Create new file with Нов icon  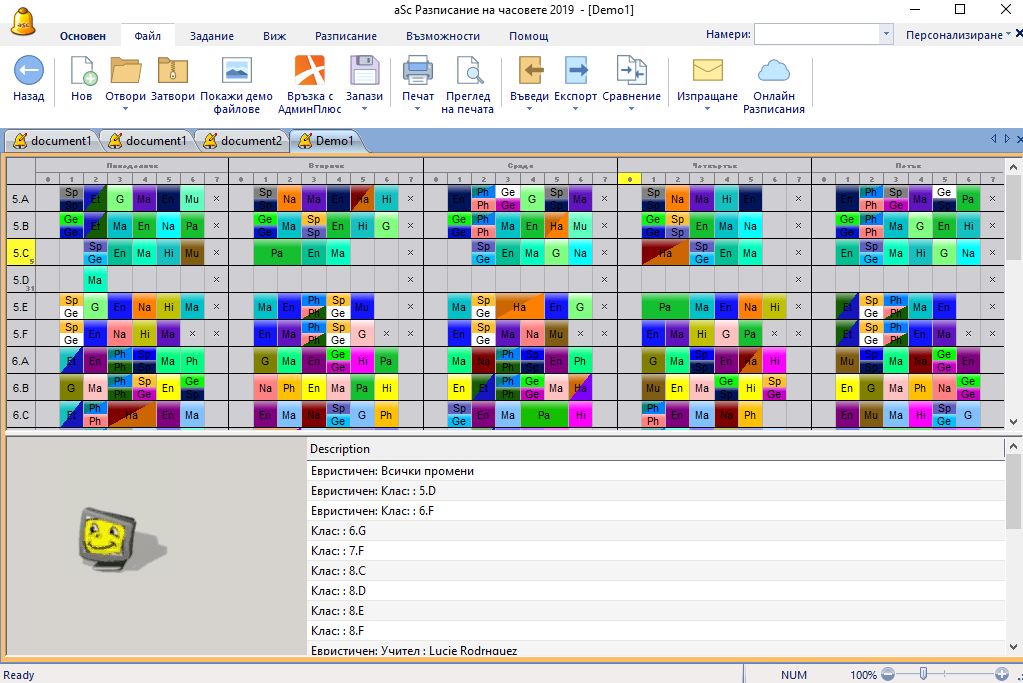tap(82, 72)
